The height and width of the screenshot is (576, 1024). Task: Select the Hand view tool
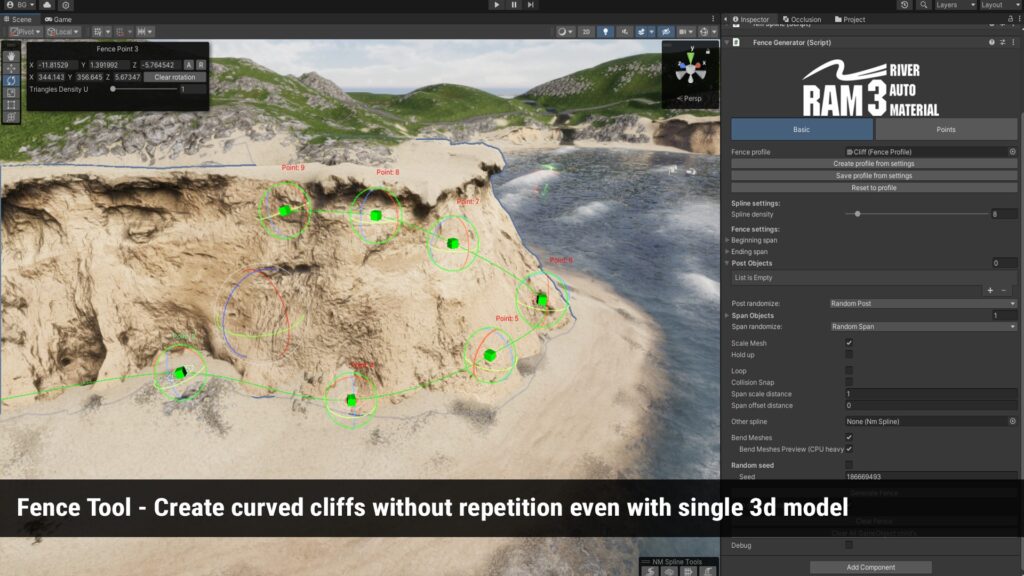[x=11, y=56]
